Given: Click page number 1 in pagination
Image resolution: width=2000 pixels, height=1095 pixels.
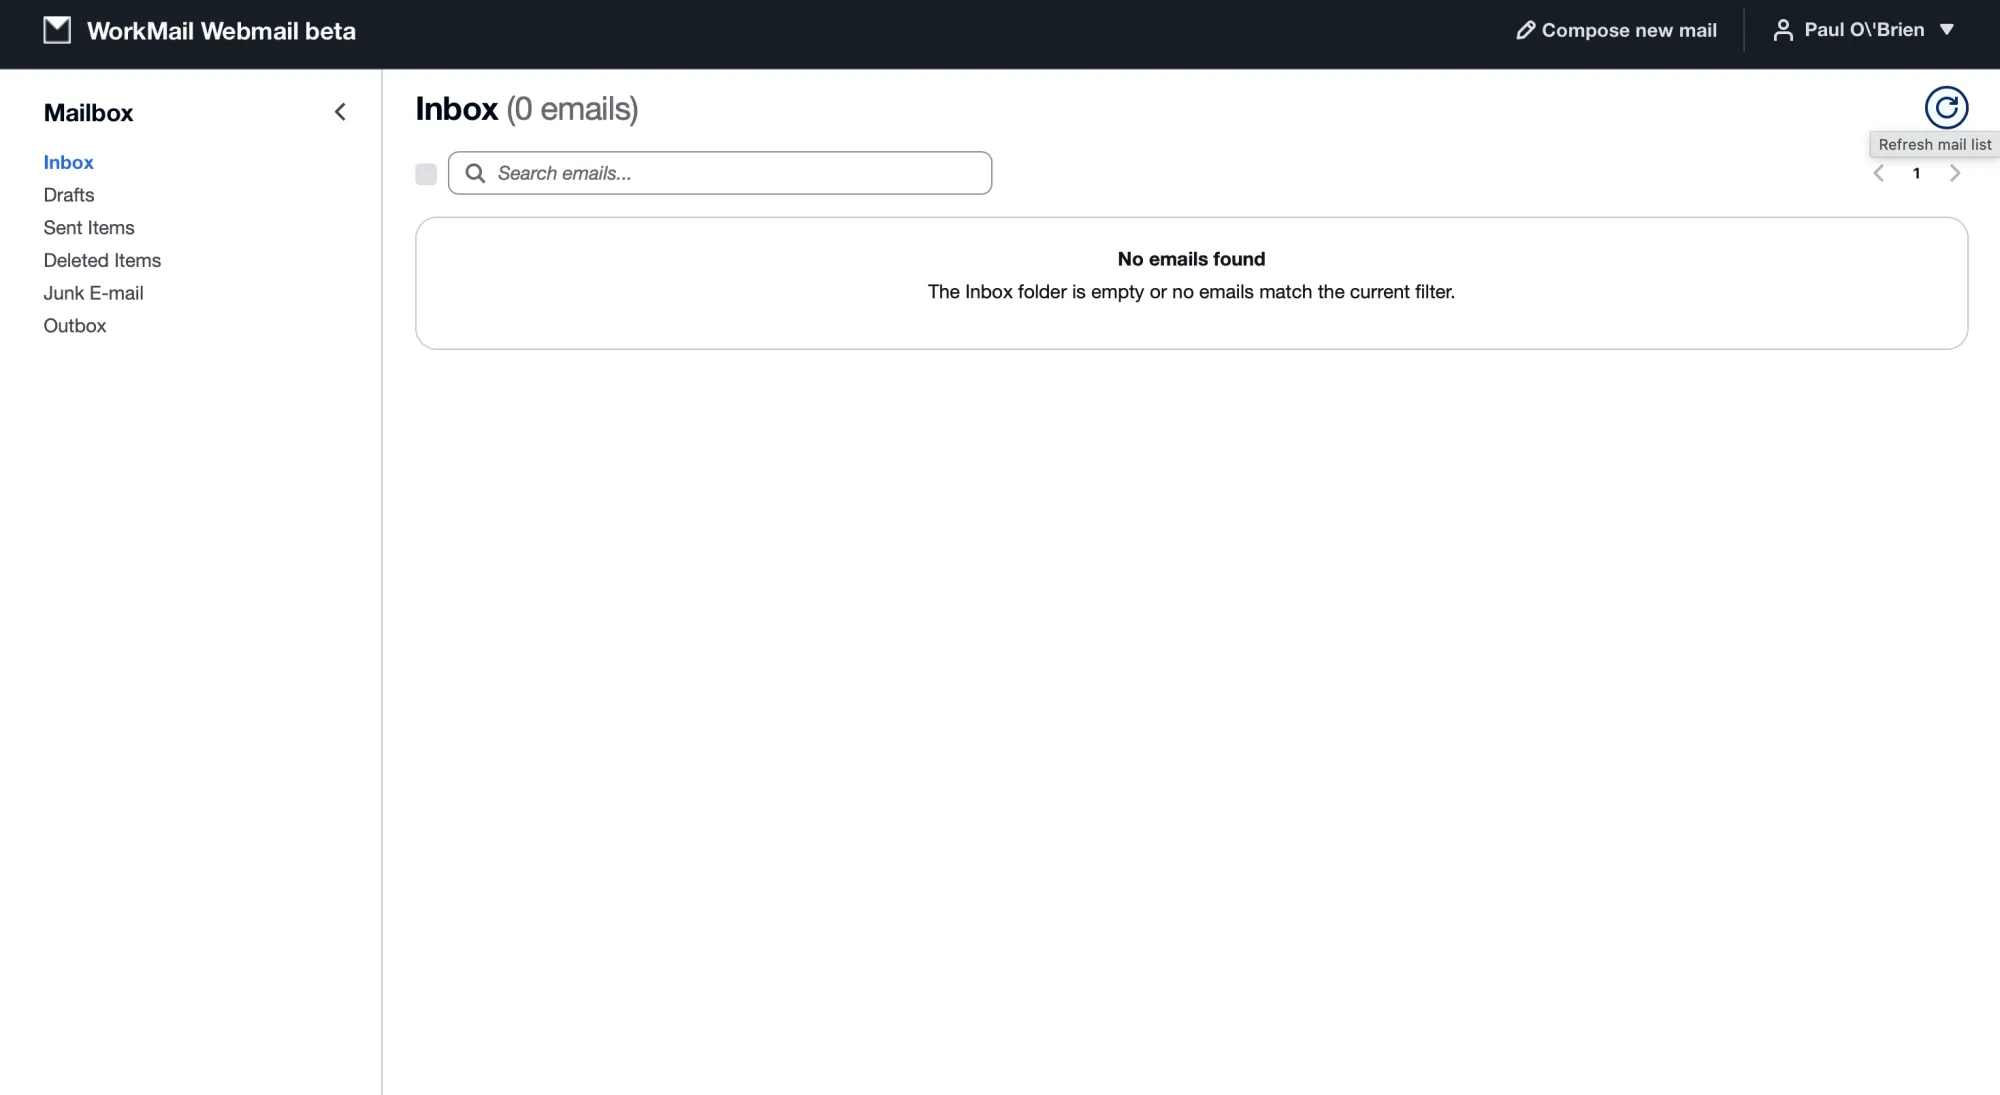Looking at the screenshot, I should pos(1917,173).
